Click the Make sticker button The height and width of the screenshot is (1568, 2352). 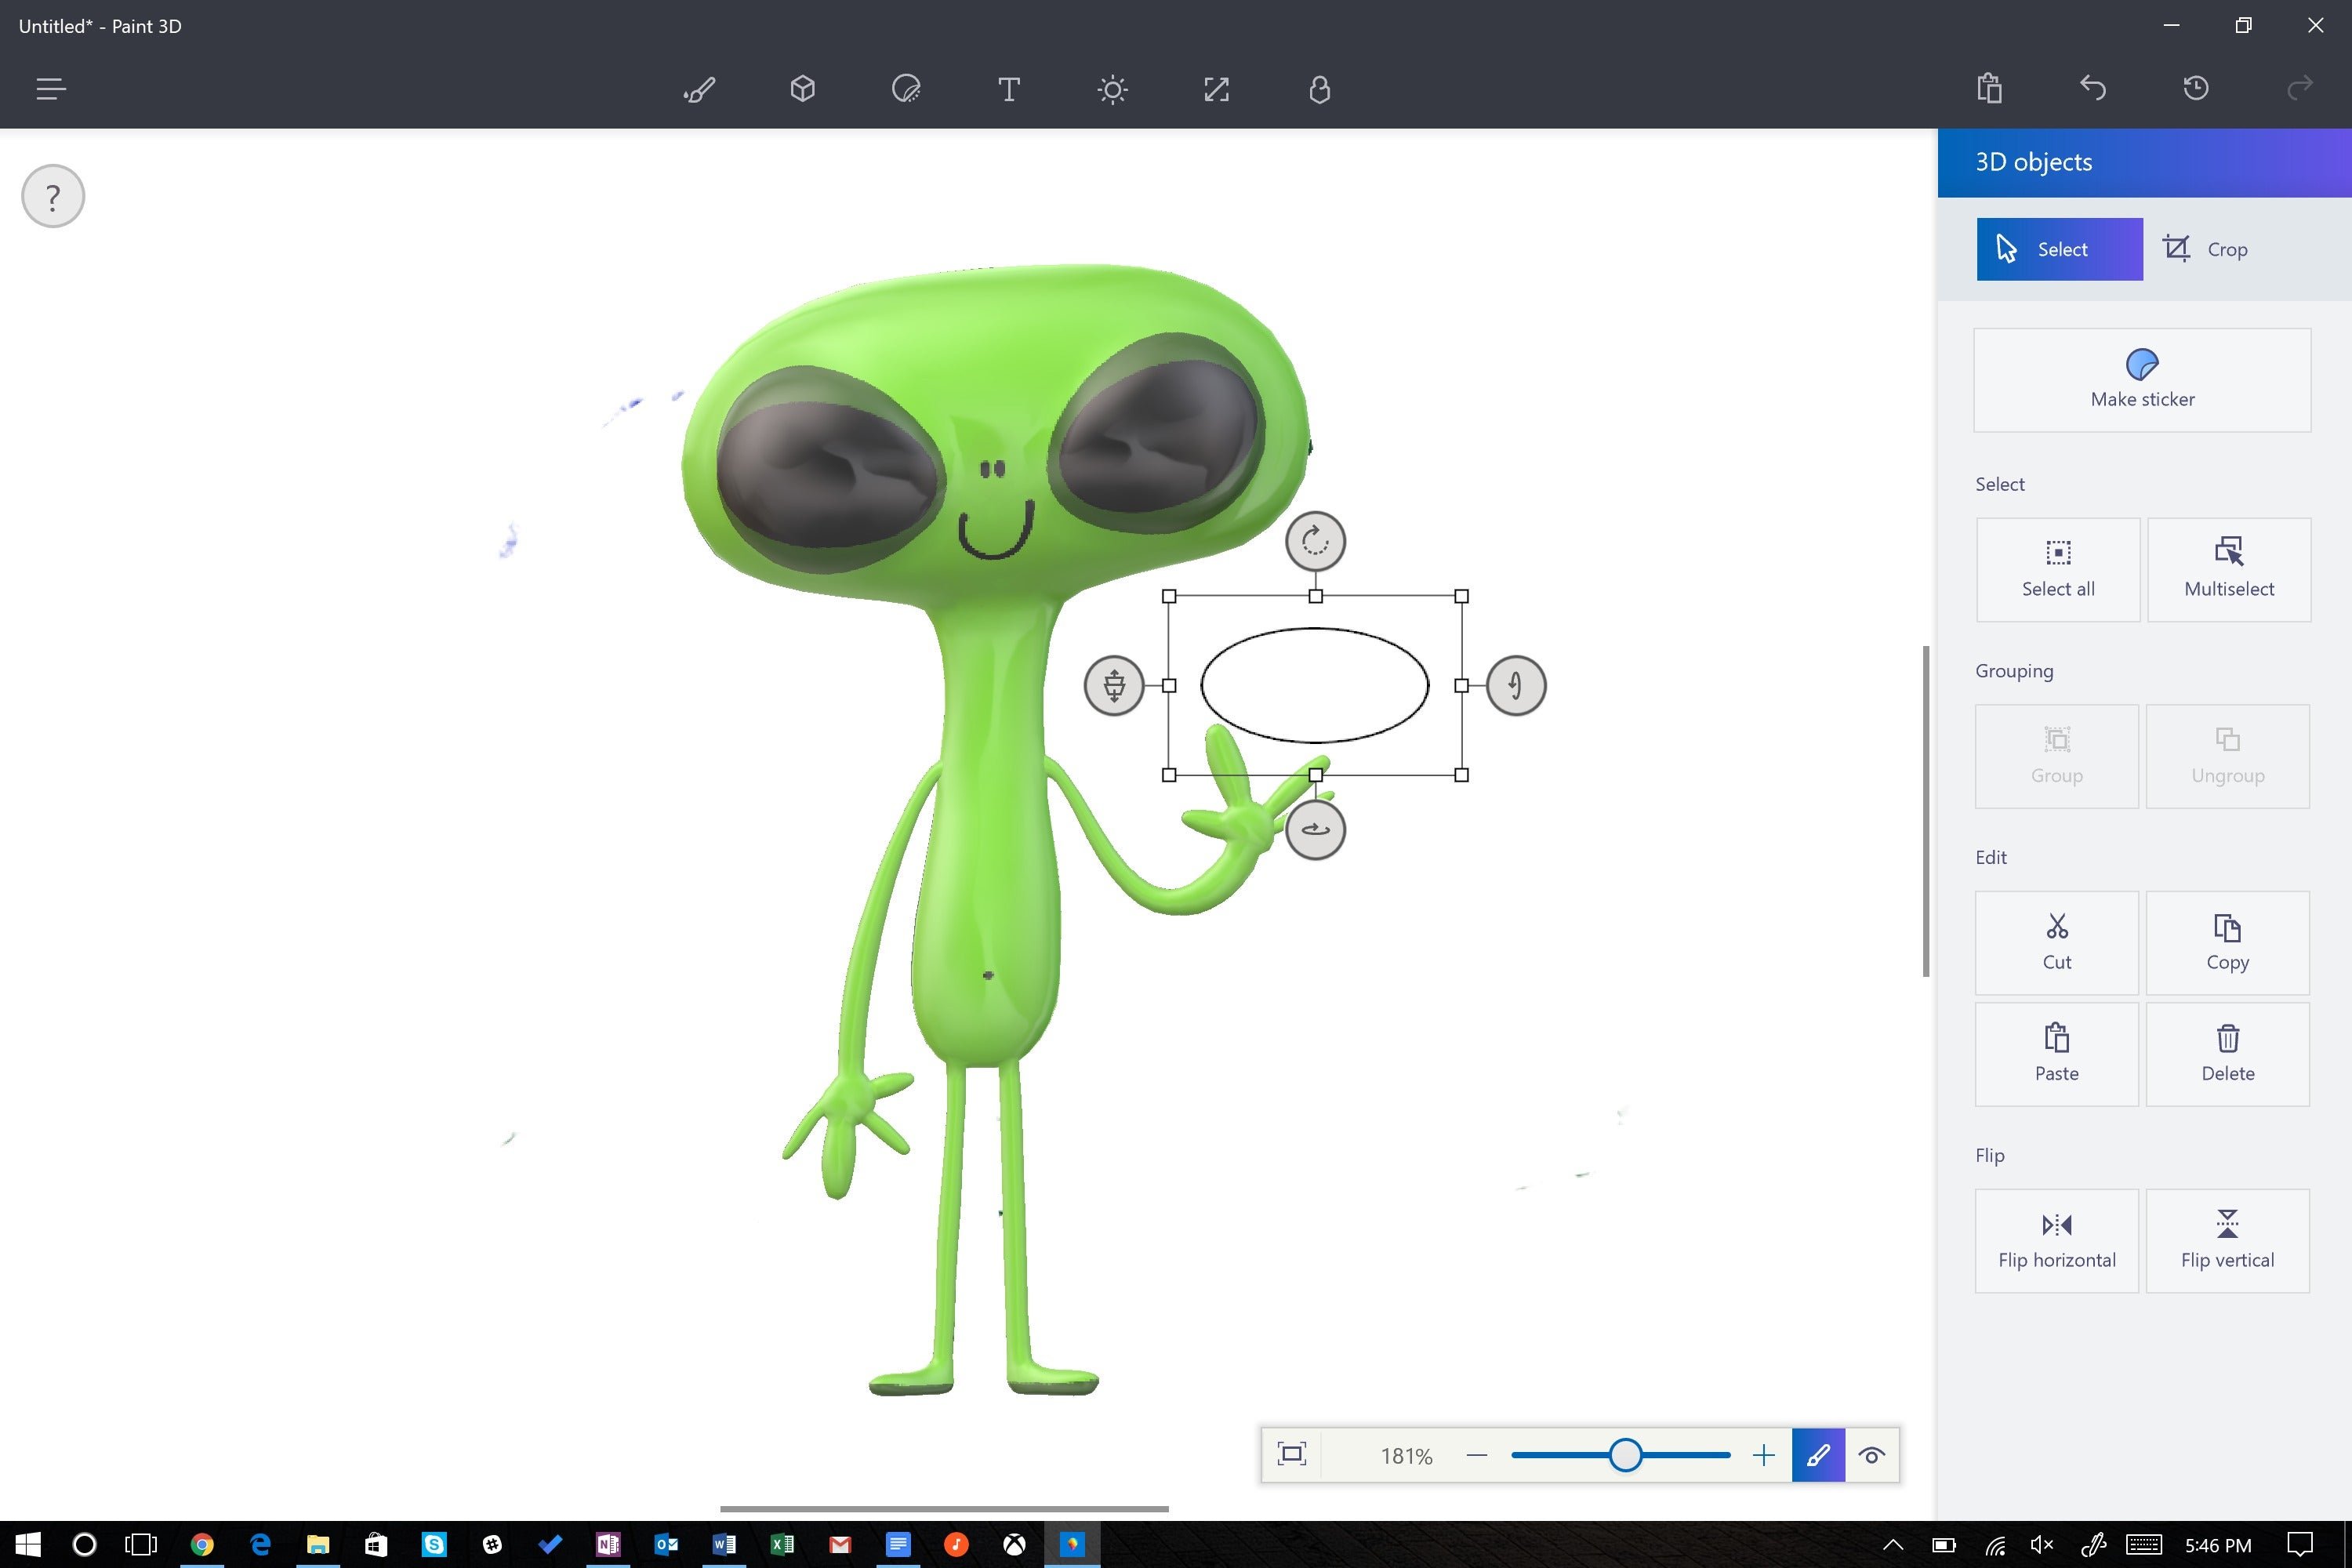click(x=2142, y=380)
